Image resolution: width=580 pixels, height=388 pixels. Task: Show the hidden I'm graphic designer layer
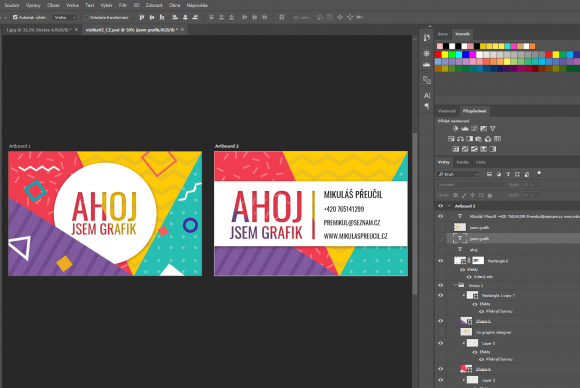[x=440, y=332]
